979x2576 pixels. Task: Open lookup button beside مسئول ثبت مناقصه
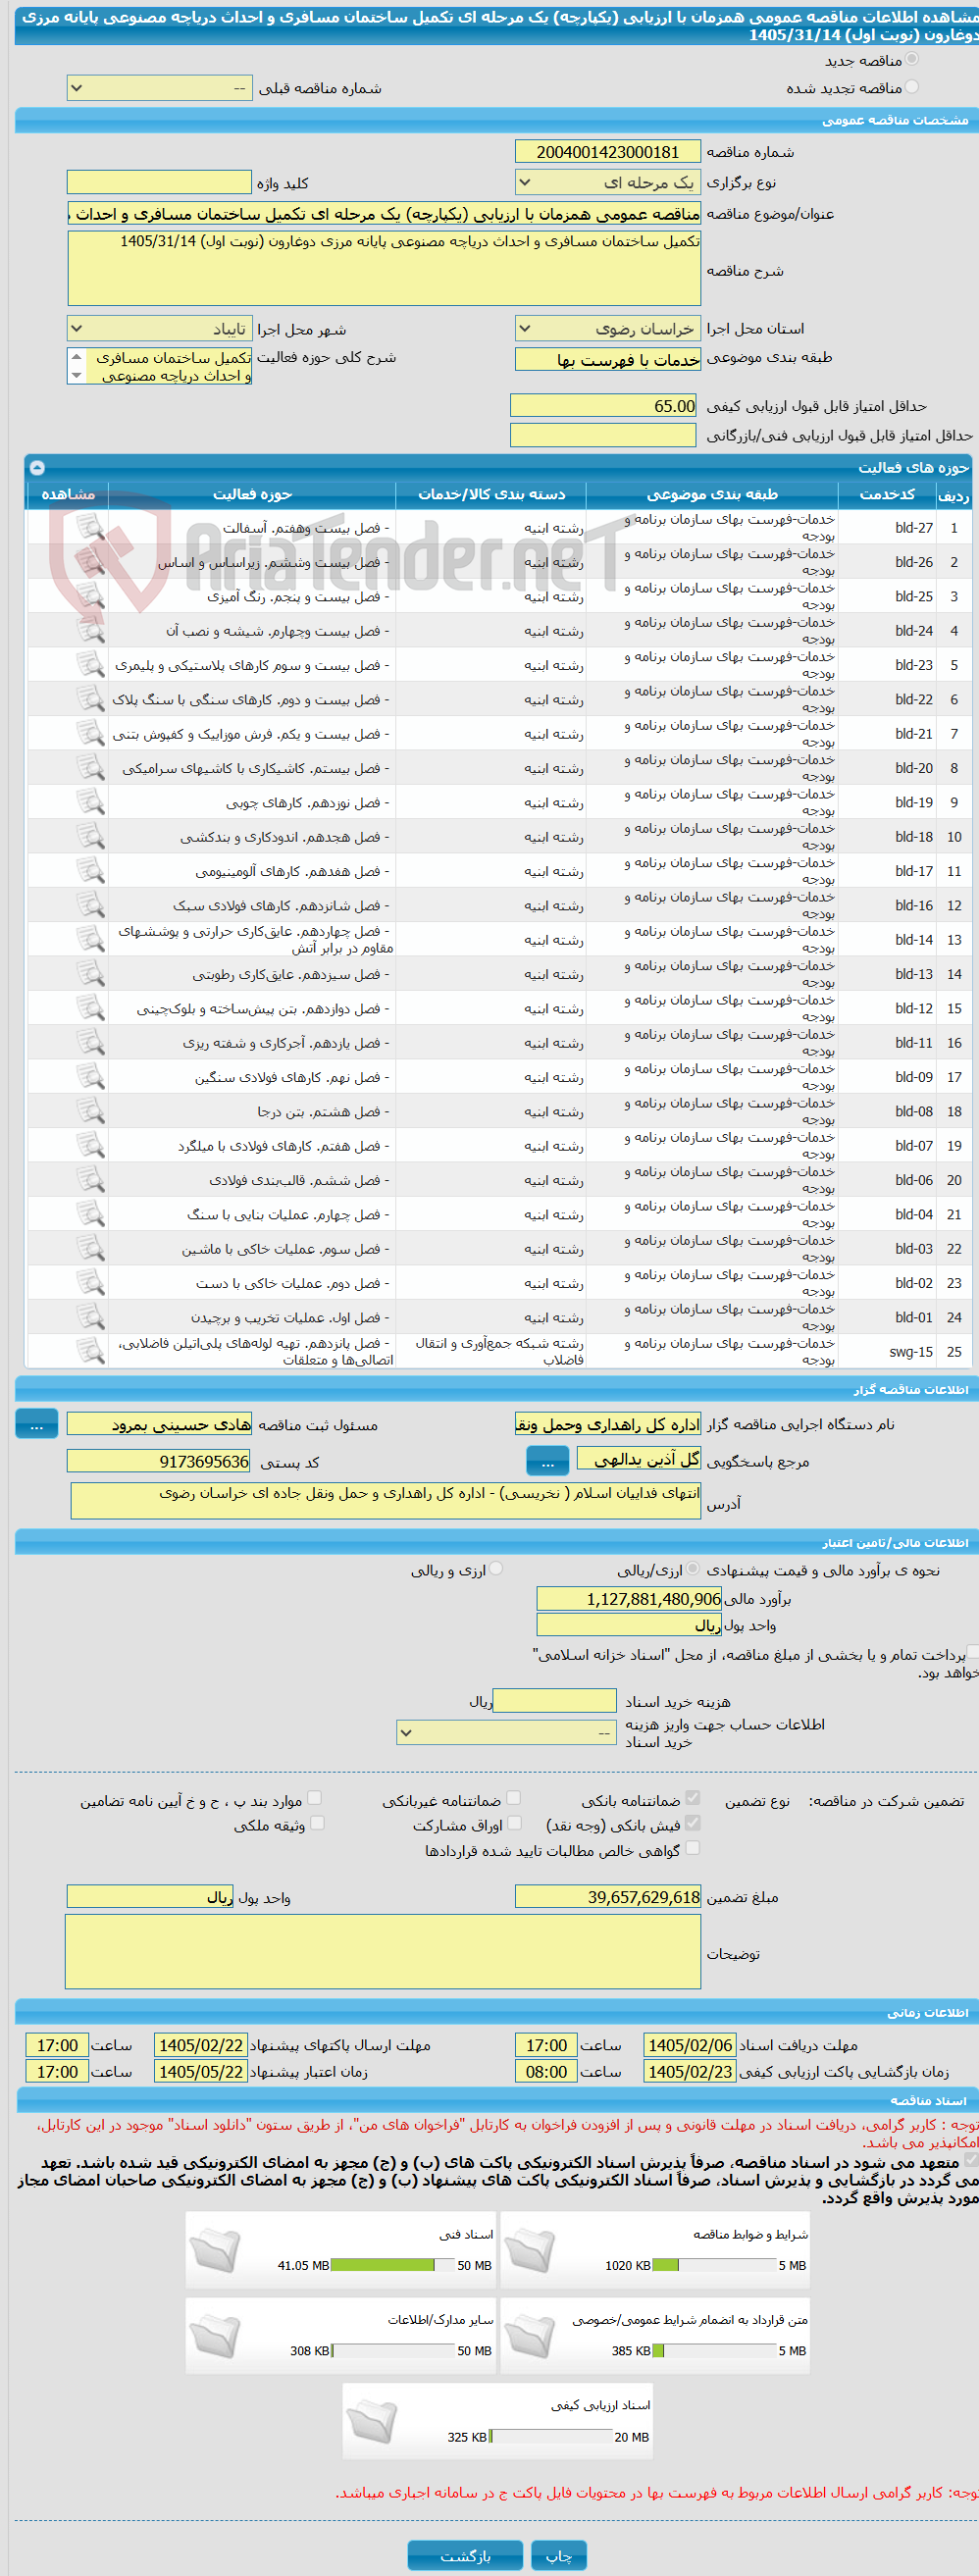point(37,1425)
